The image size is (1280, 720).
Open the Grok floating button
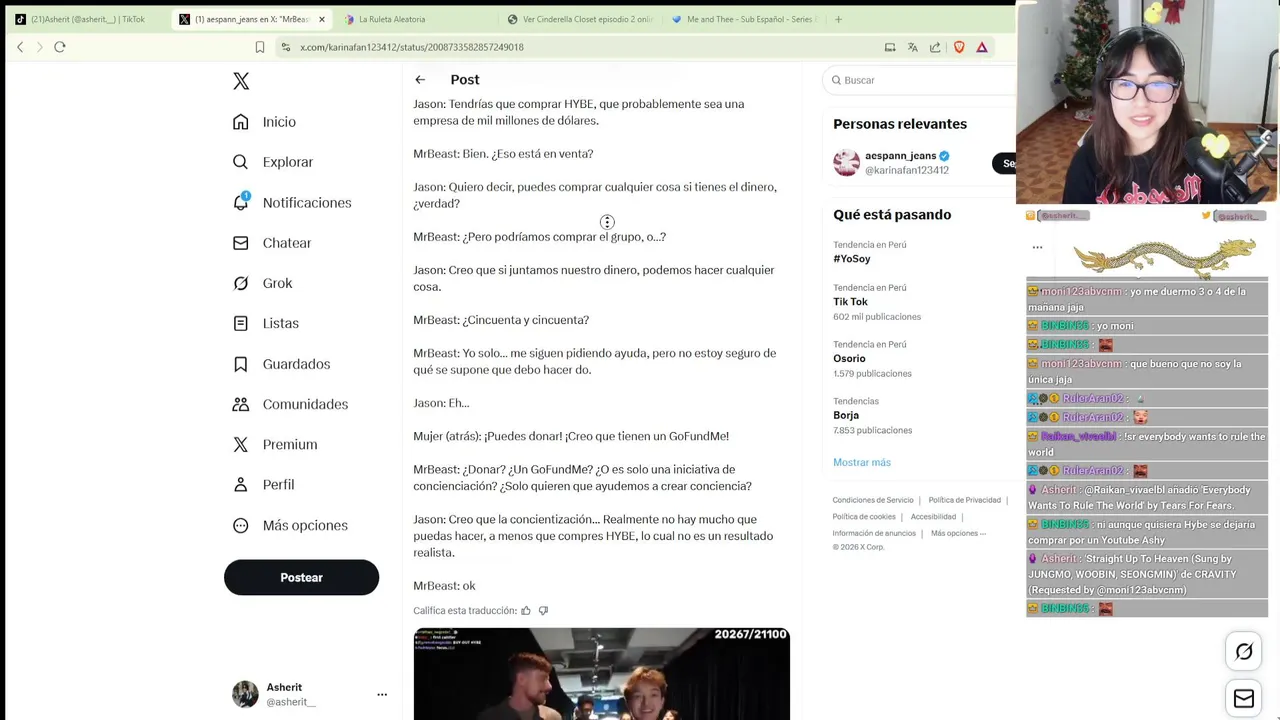tap(1244, 652)
